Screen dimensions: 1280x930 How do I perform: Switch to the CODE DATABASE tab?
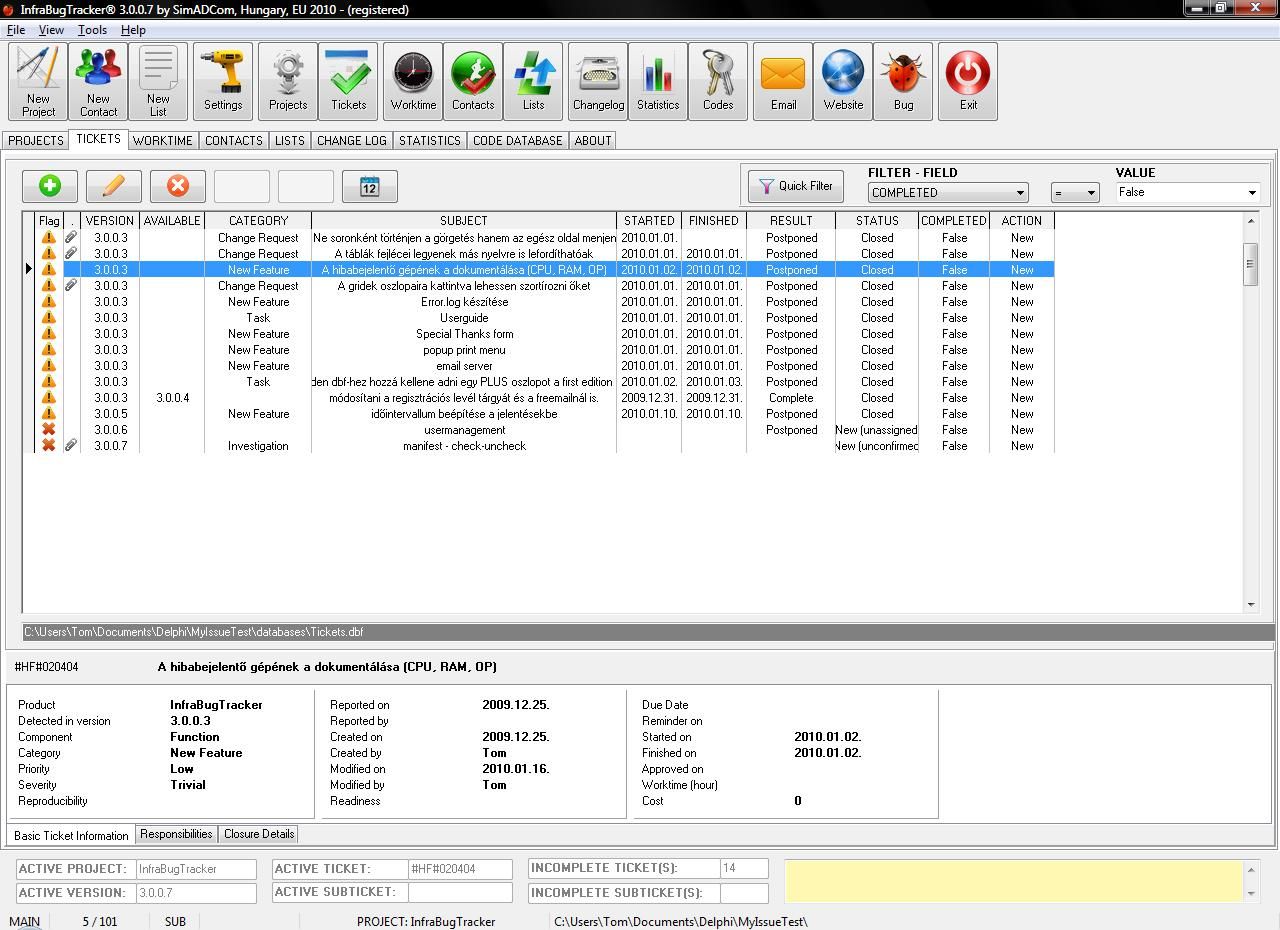[517, 141]
